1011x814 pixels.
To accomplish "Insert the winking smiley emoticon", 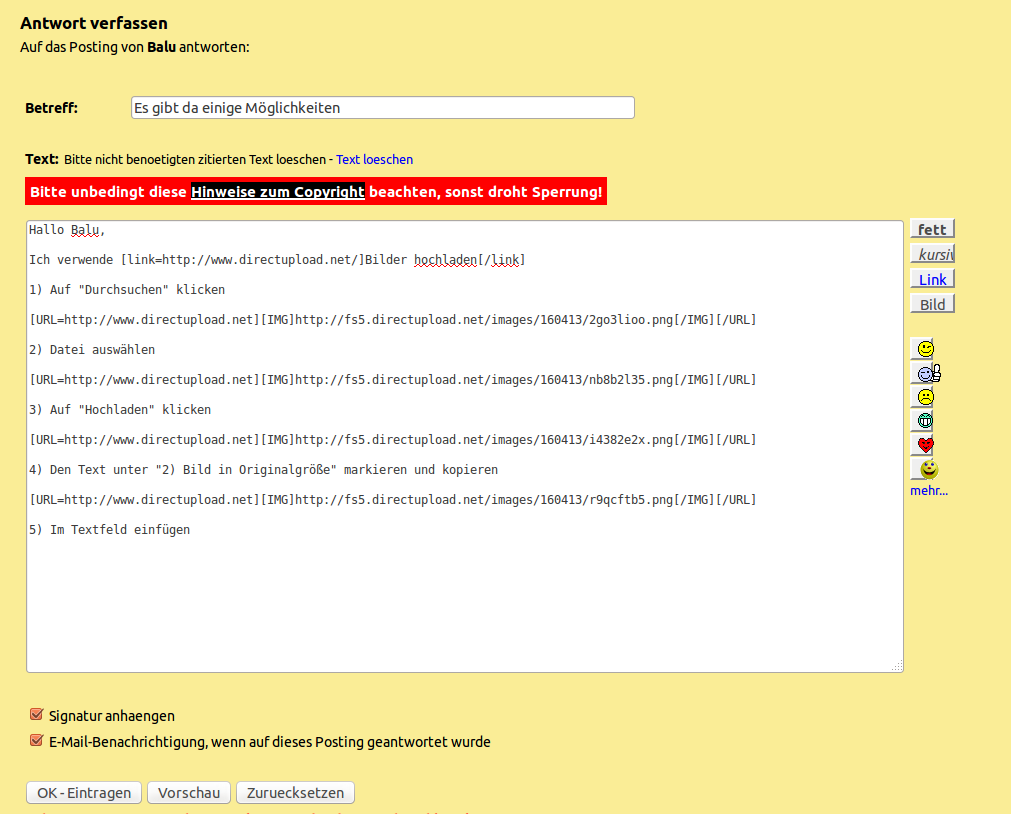I will (925, 349).
